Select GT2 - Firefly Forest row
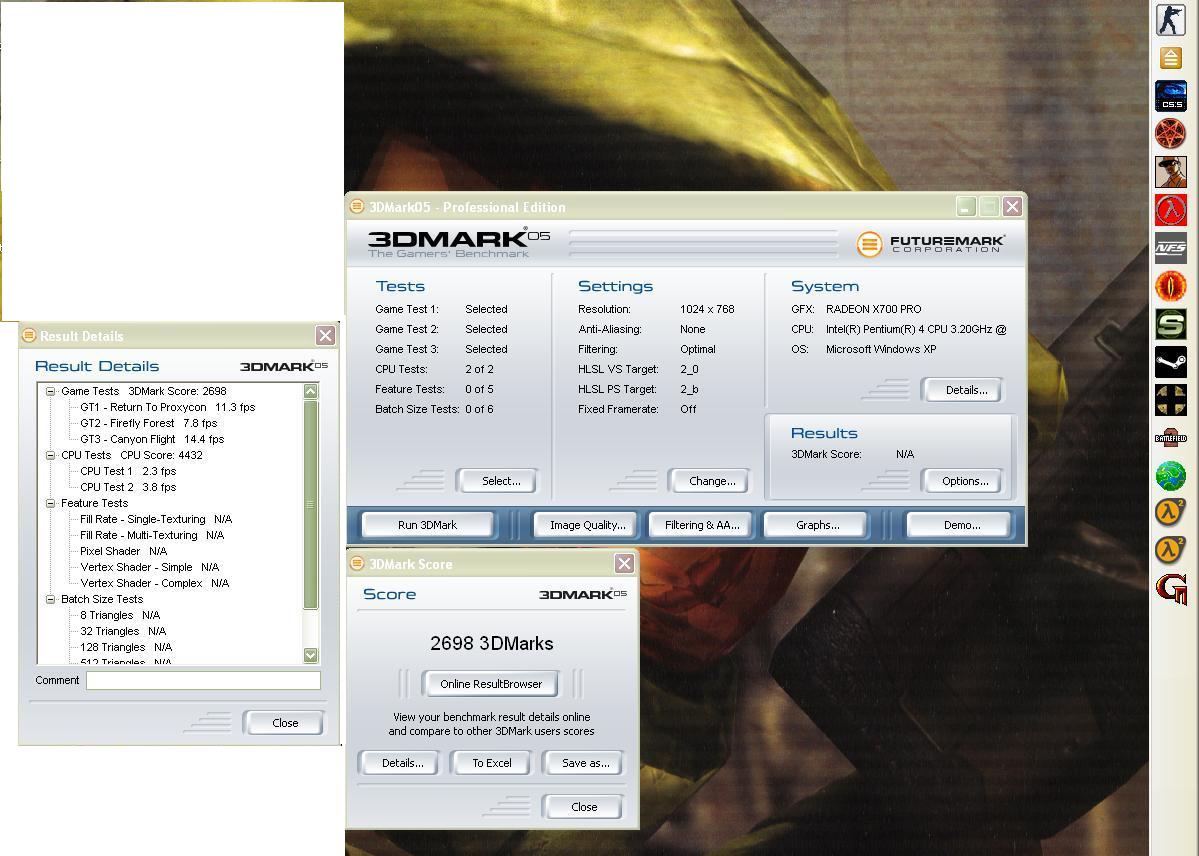This screenshot has height=856, width=1199. 148,423
